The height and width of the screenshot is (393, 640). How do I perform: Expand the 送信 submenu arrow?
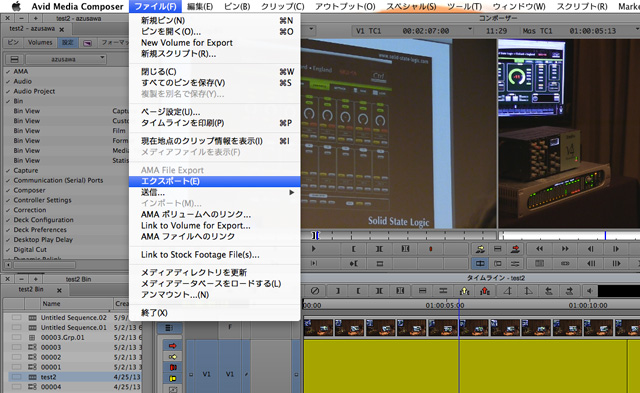pos(291,192)
